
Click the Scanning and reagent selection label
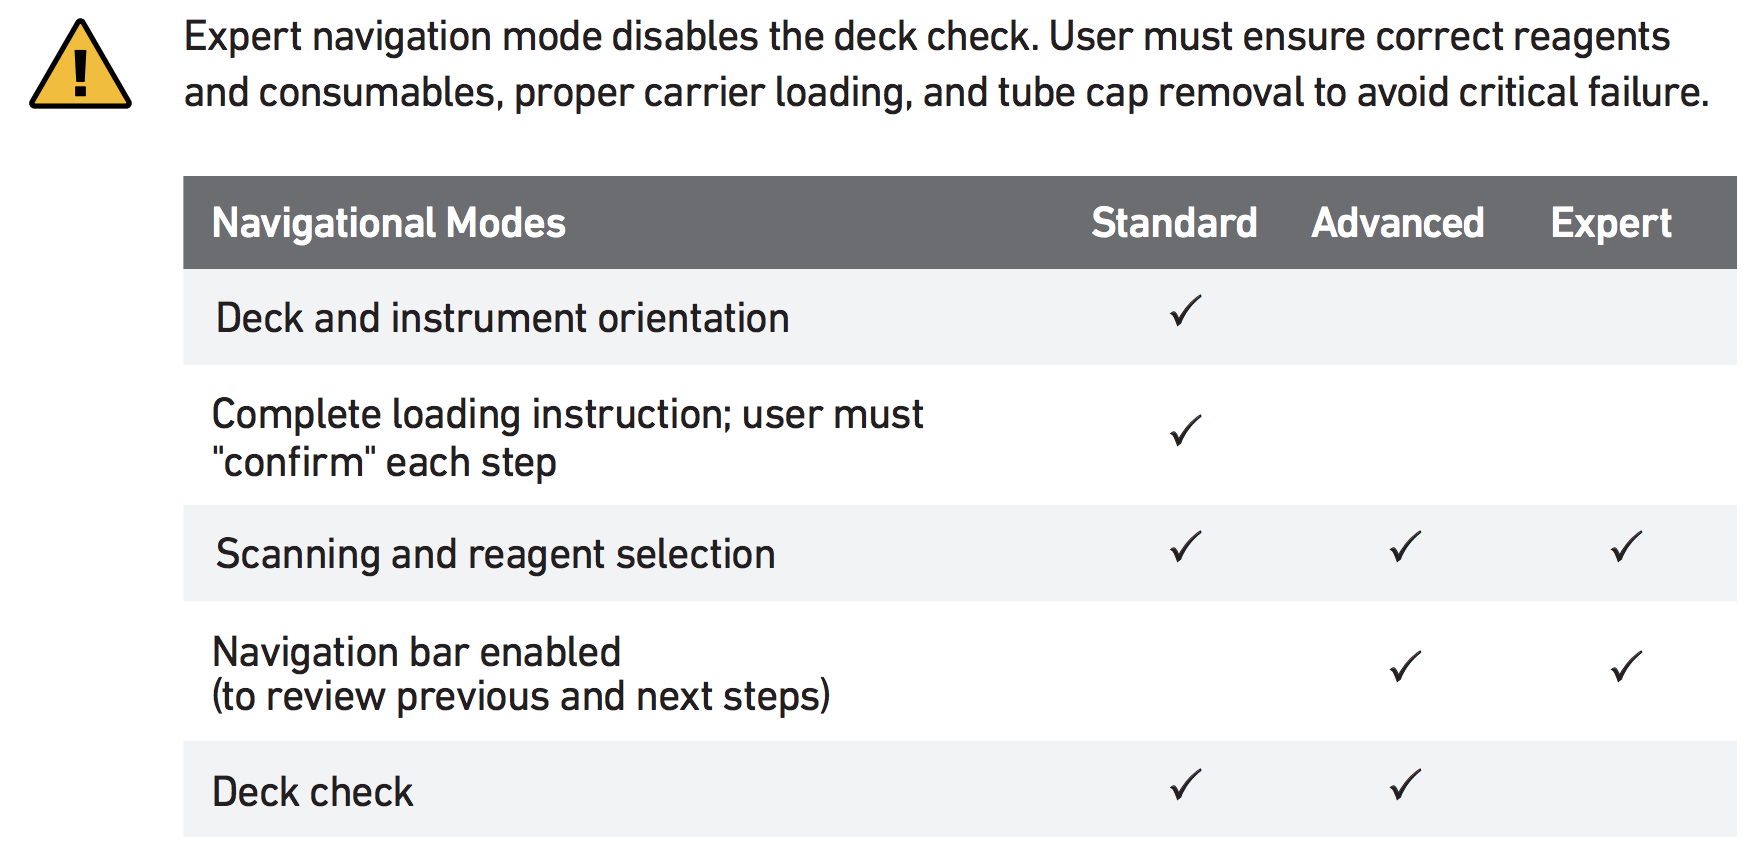[495, 554]
